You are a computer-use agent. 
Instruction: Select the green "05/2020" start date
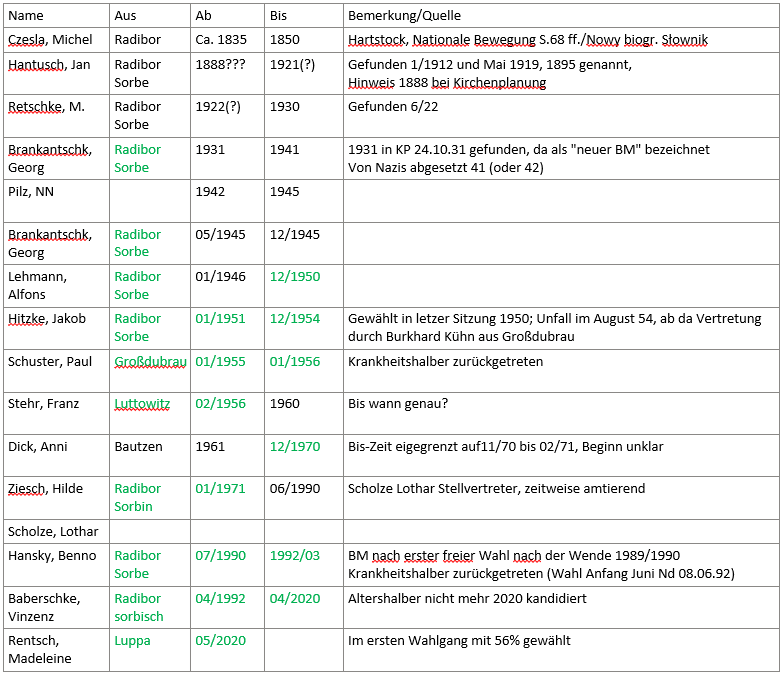tap(220, 641)
